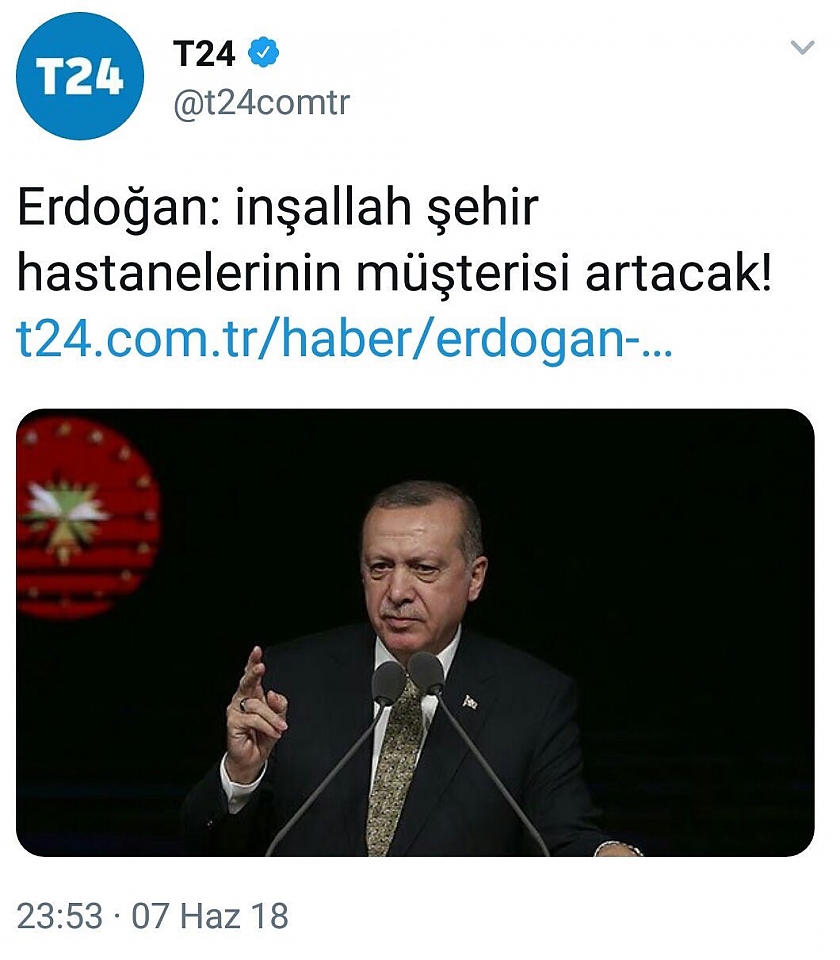Open the tweet photo thumbnail

pos(415,632)
